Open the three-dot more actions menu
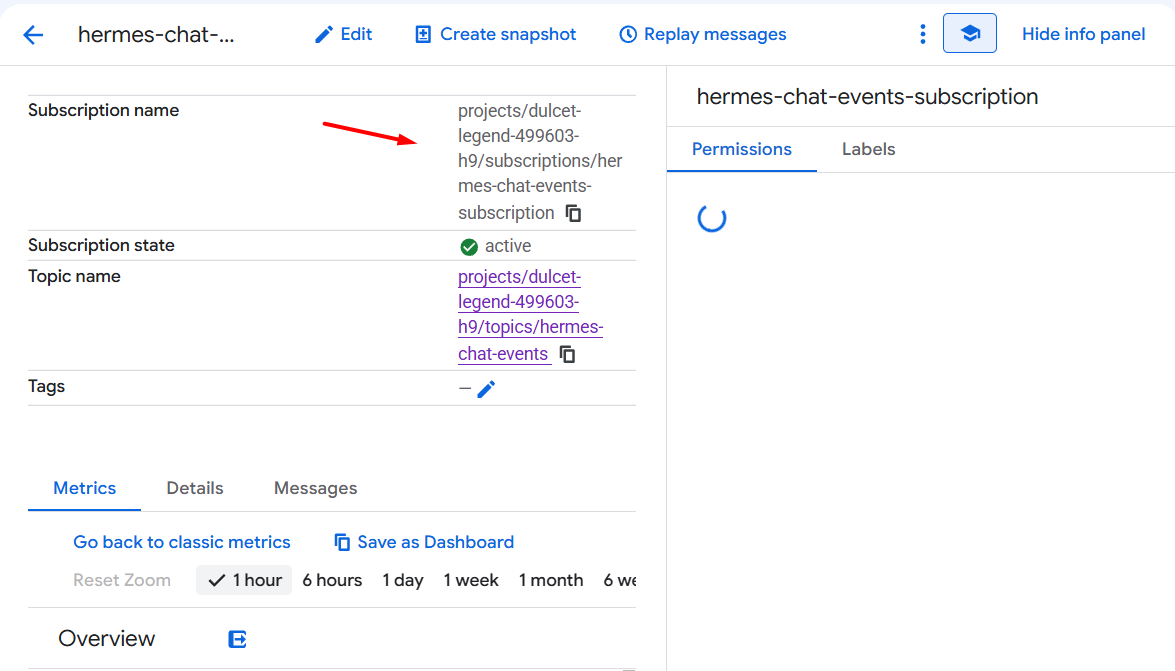 (x=922, y=34)
